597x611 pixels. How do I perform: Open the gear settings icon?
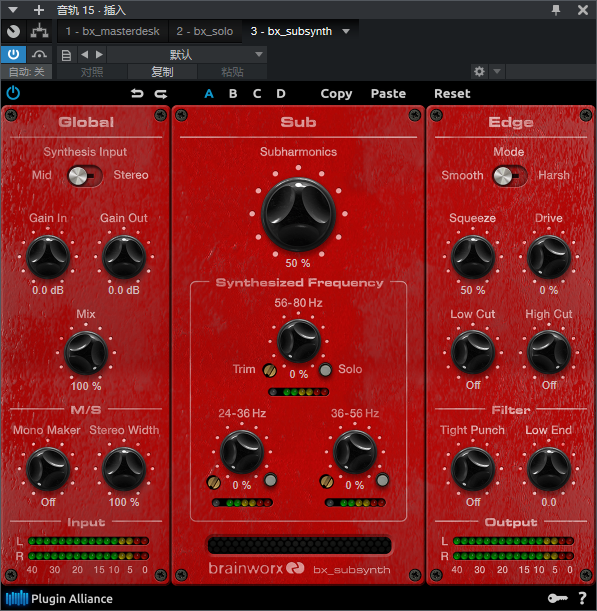479,72
